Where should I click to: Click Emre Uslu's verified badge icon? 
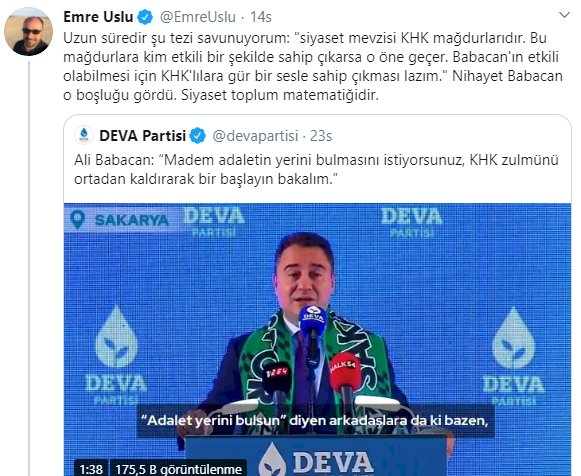(x=146, y=17)
